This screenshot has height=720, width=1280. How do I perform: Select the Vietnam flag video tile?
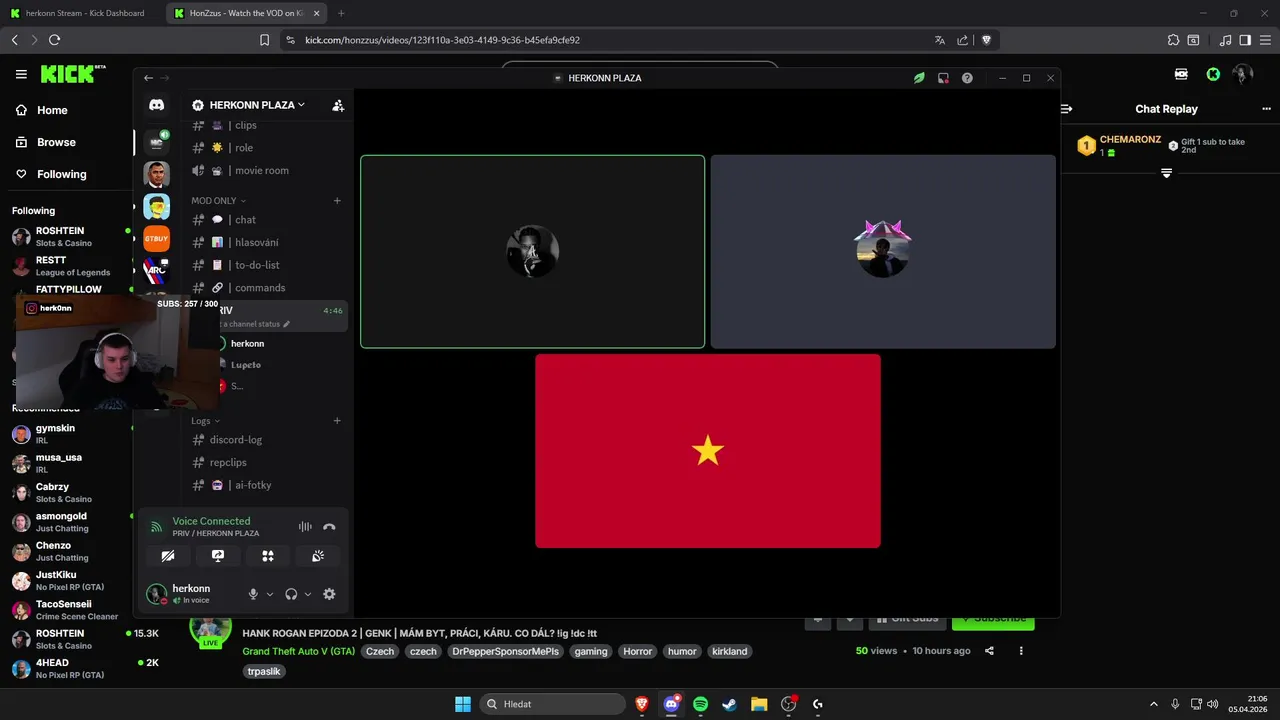708,451
